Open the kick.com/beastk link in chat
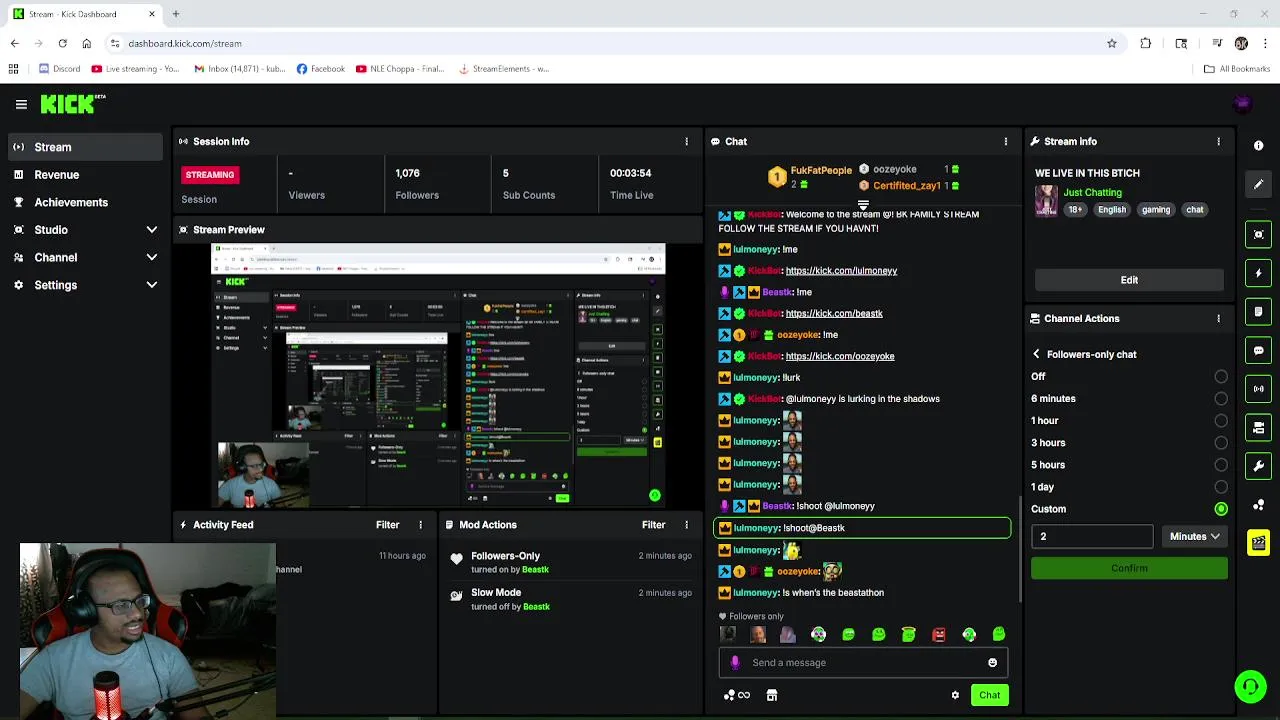Viewport: 1280px width, 720px height. [x=834, y=313]
